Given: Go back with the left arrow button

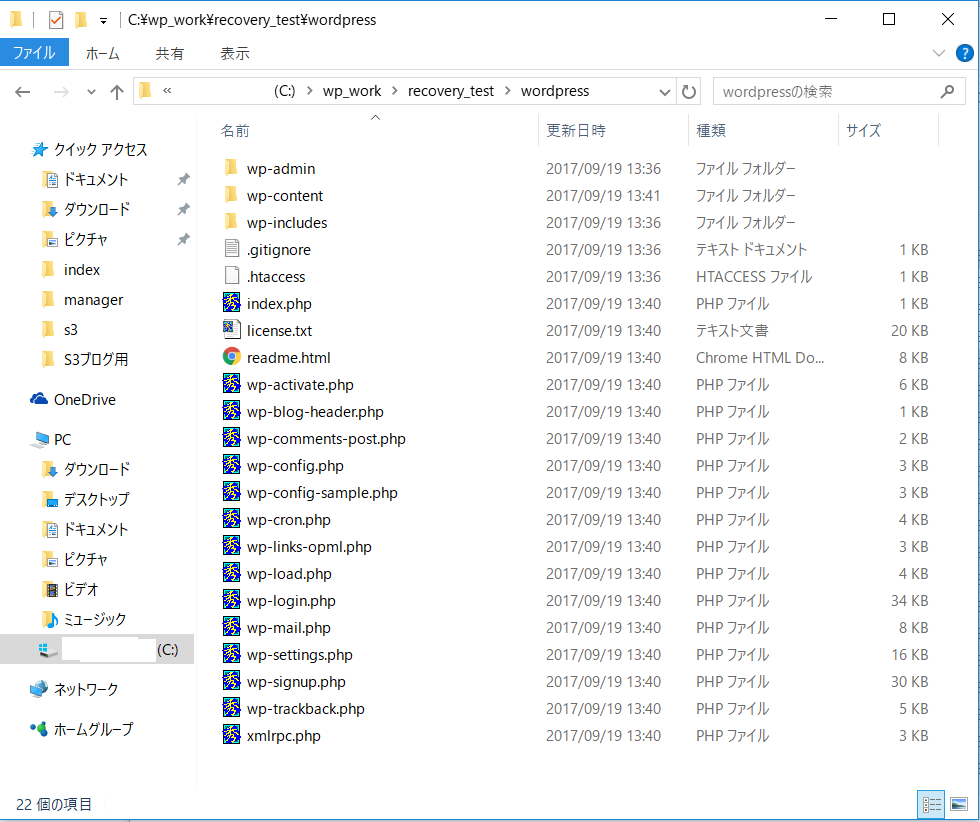Looking at the screenshot, I should pyautogui.click(x=23, y=92).
